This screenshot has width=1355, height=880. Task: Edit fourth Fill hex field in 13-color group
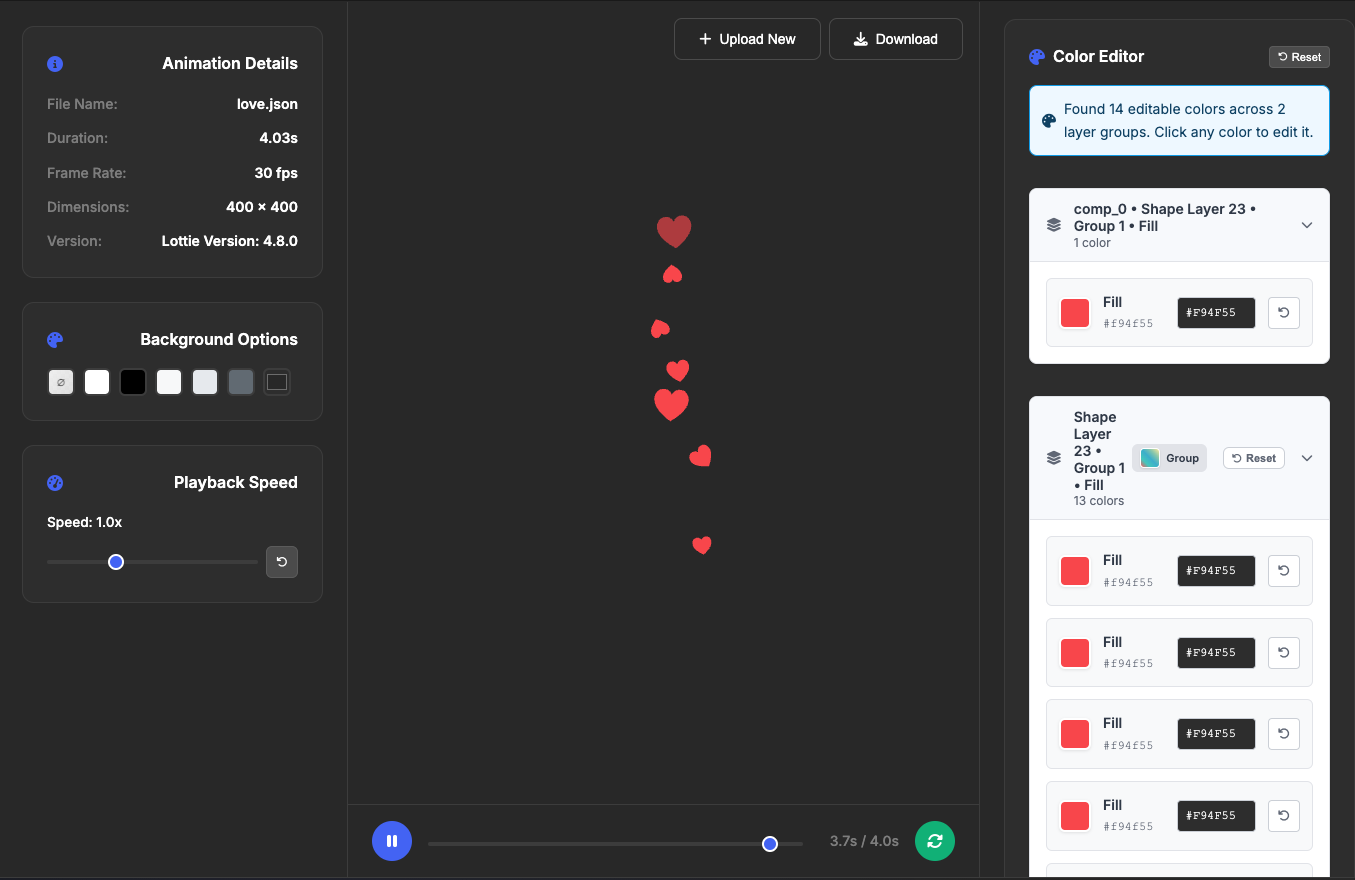coord(1216,816)
